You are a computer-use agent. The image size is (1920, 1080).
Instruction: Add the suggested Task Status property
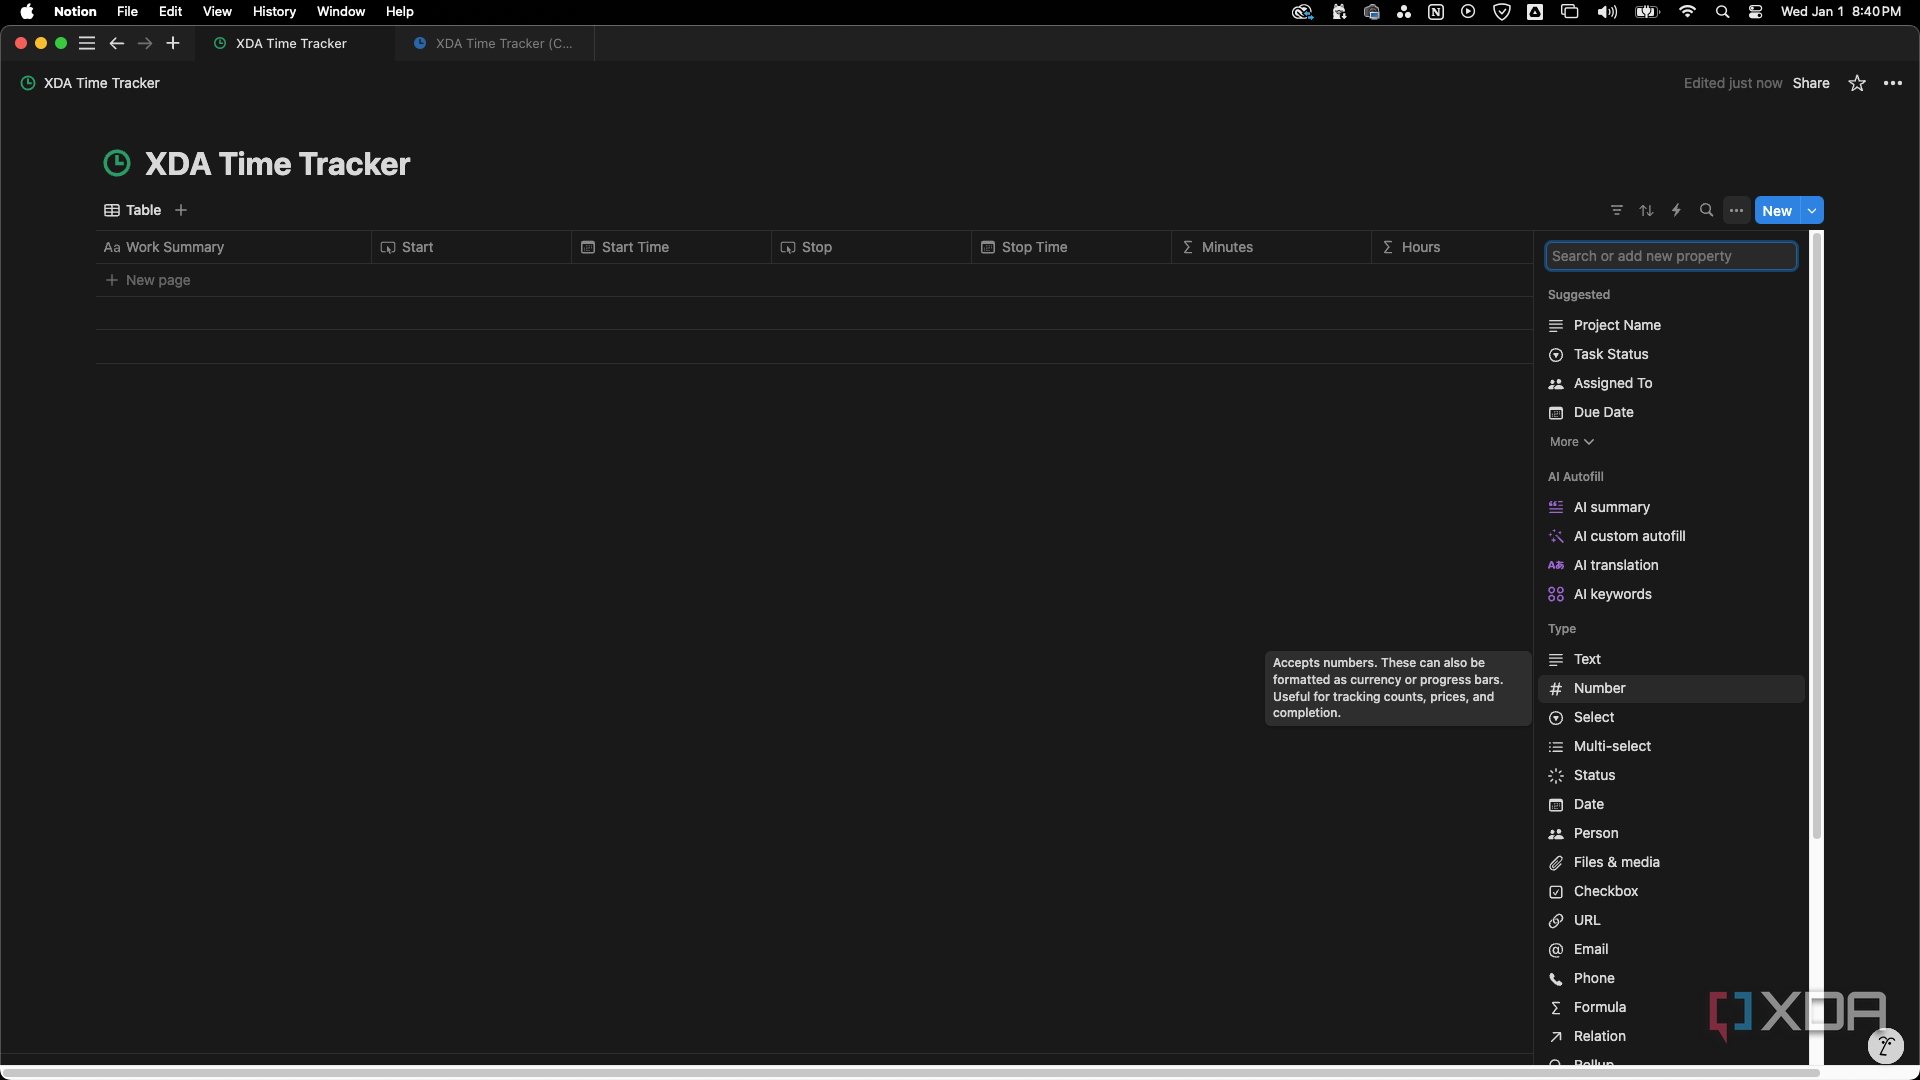coord(1671,354)
